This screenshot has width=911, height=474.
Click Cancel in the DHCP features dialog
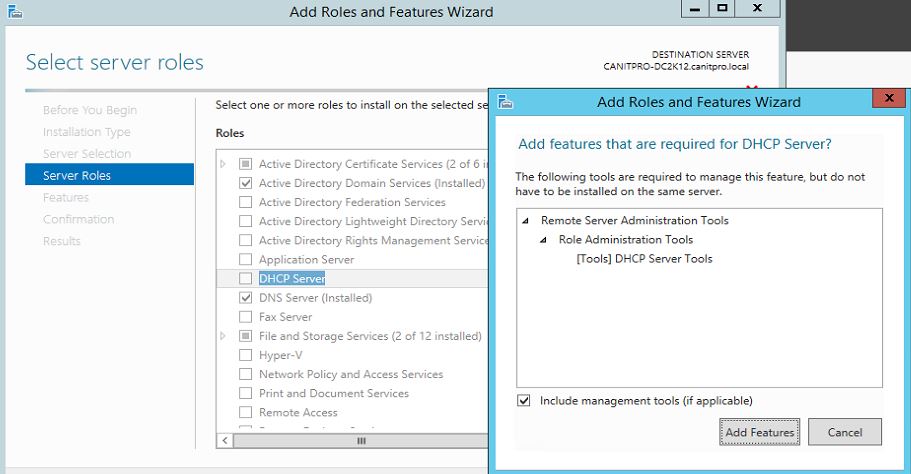pyautogui.click(x=845, y=432)
